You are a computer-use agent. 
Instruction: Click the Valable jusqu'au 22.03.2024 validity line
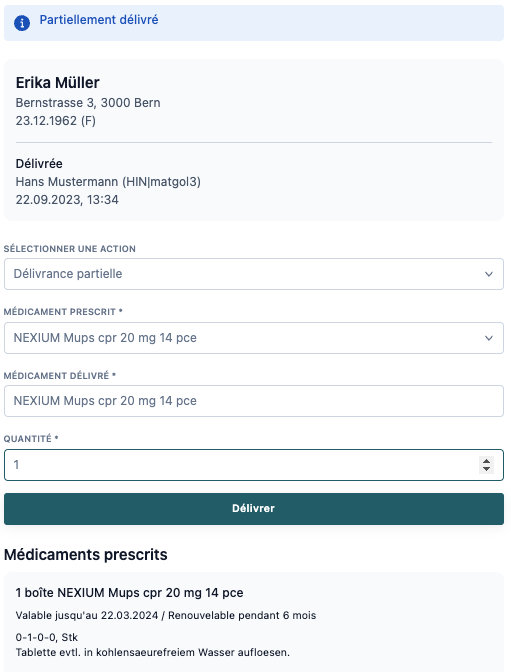166,615
